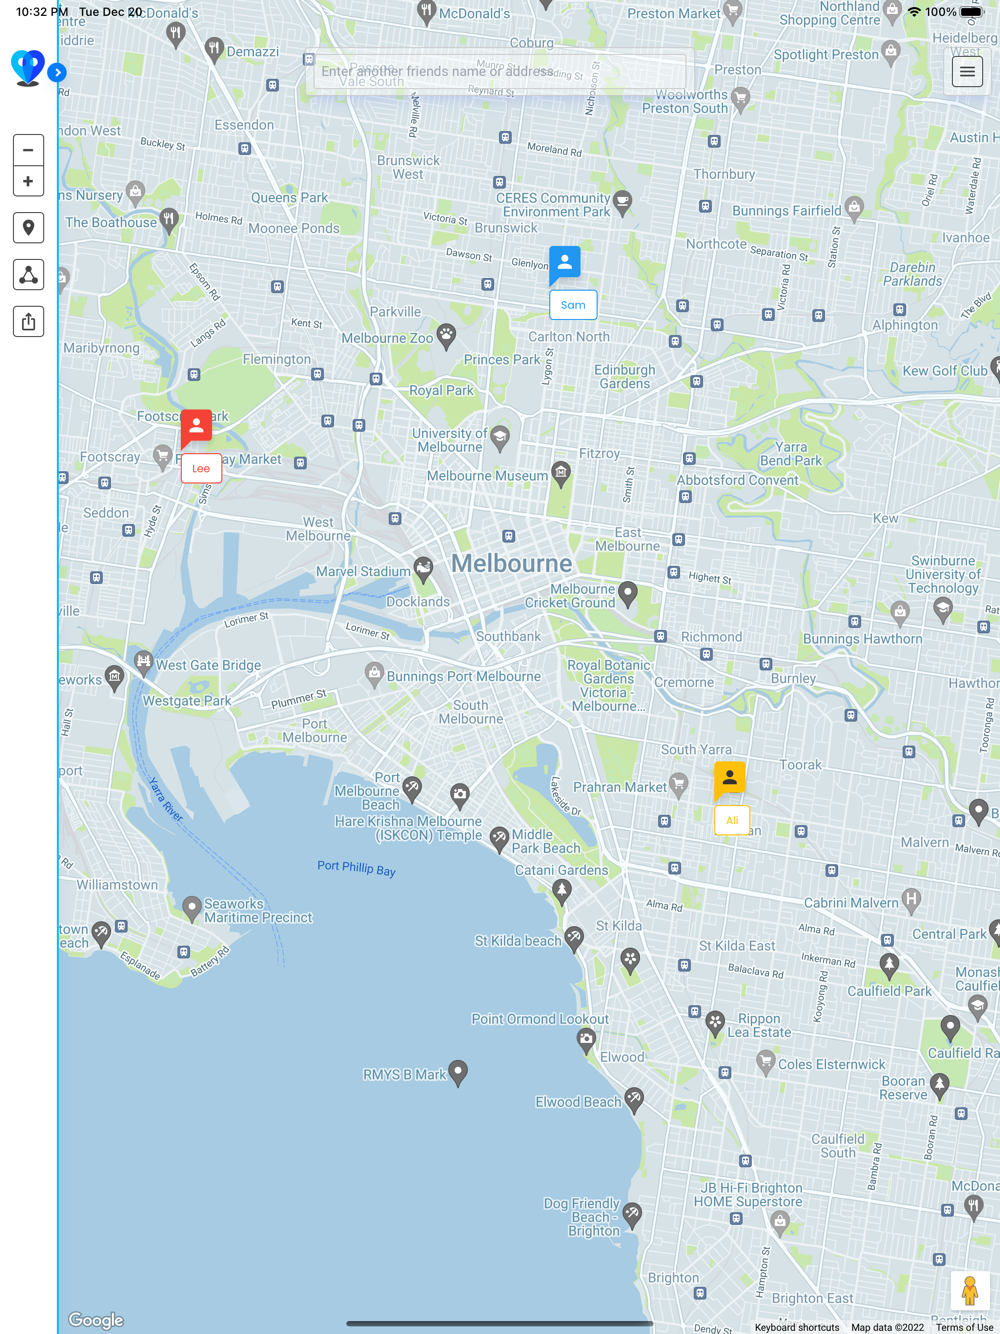
Task: Click Middle Park Beach pin
Action: click(500, 839)
